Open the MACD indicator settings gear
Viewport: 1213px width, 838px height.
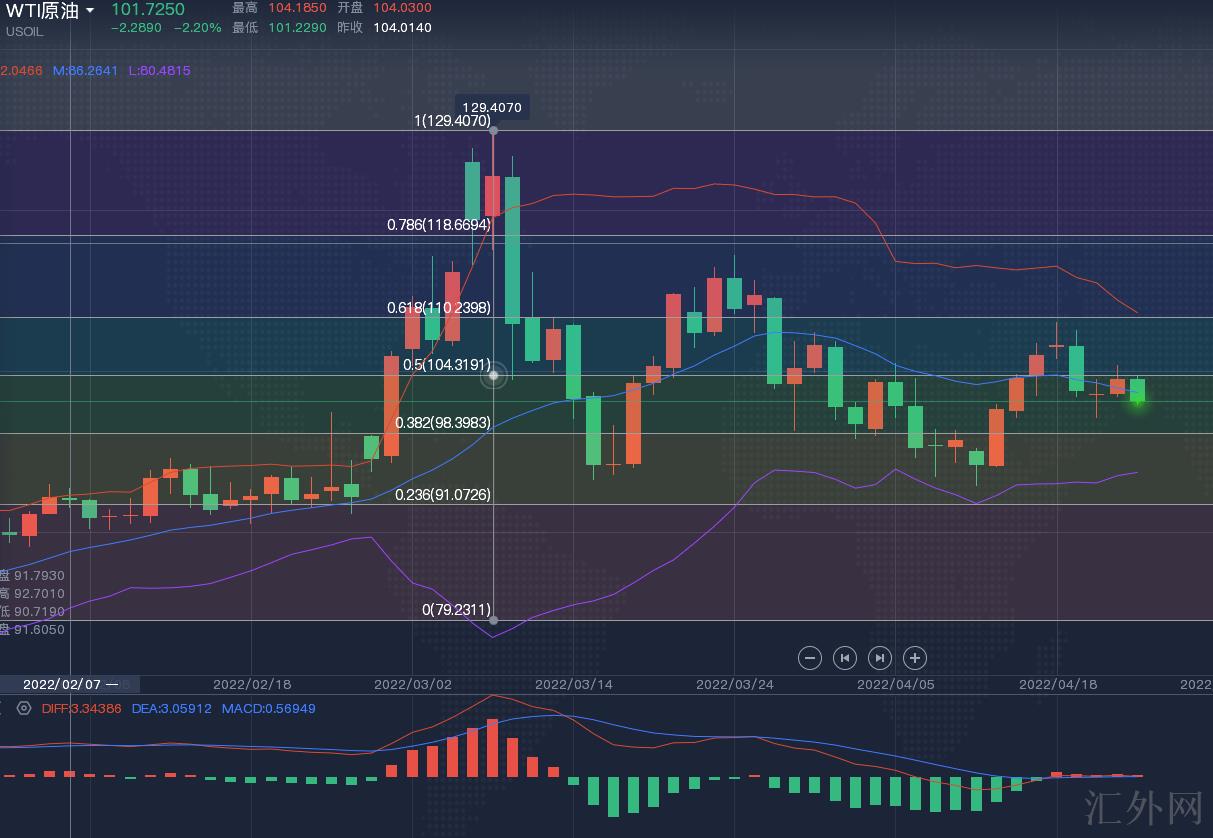click(24, 708)
